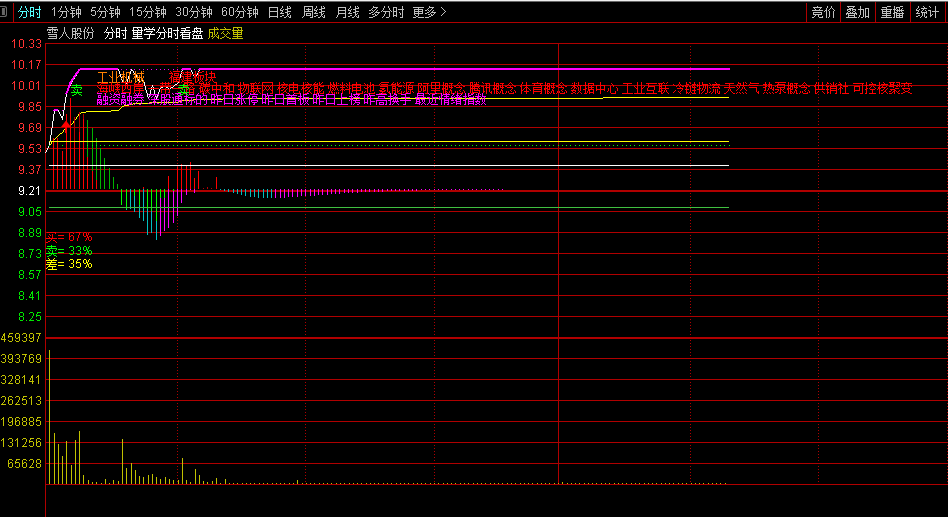Click the green 卖 marker beside the magenta price line
The image size is (948, 517).
point(76,91)
